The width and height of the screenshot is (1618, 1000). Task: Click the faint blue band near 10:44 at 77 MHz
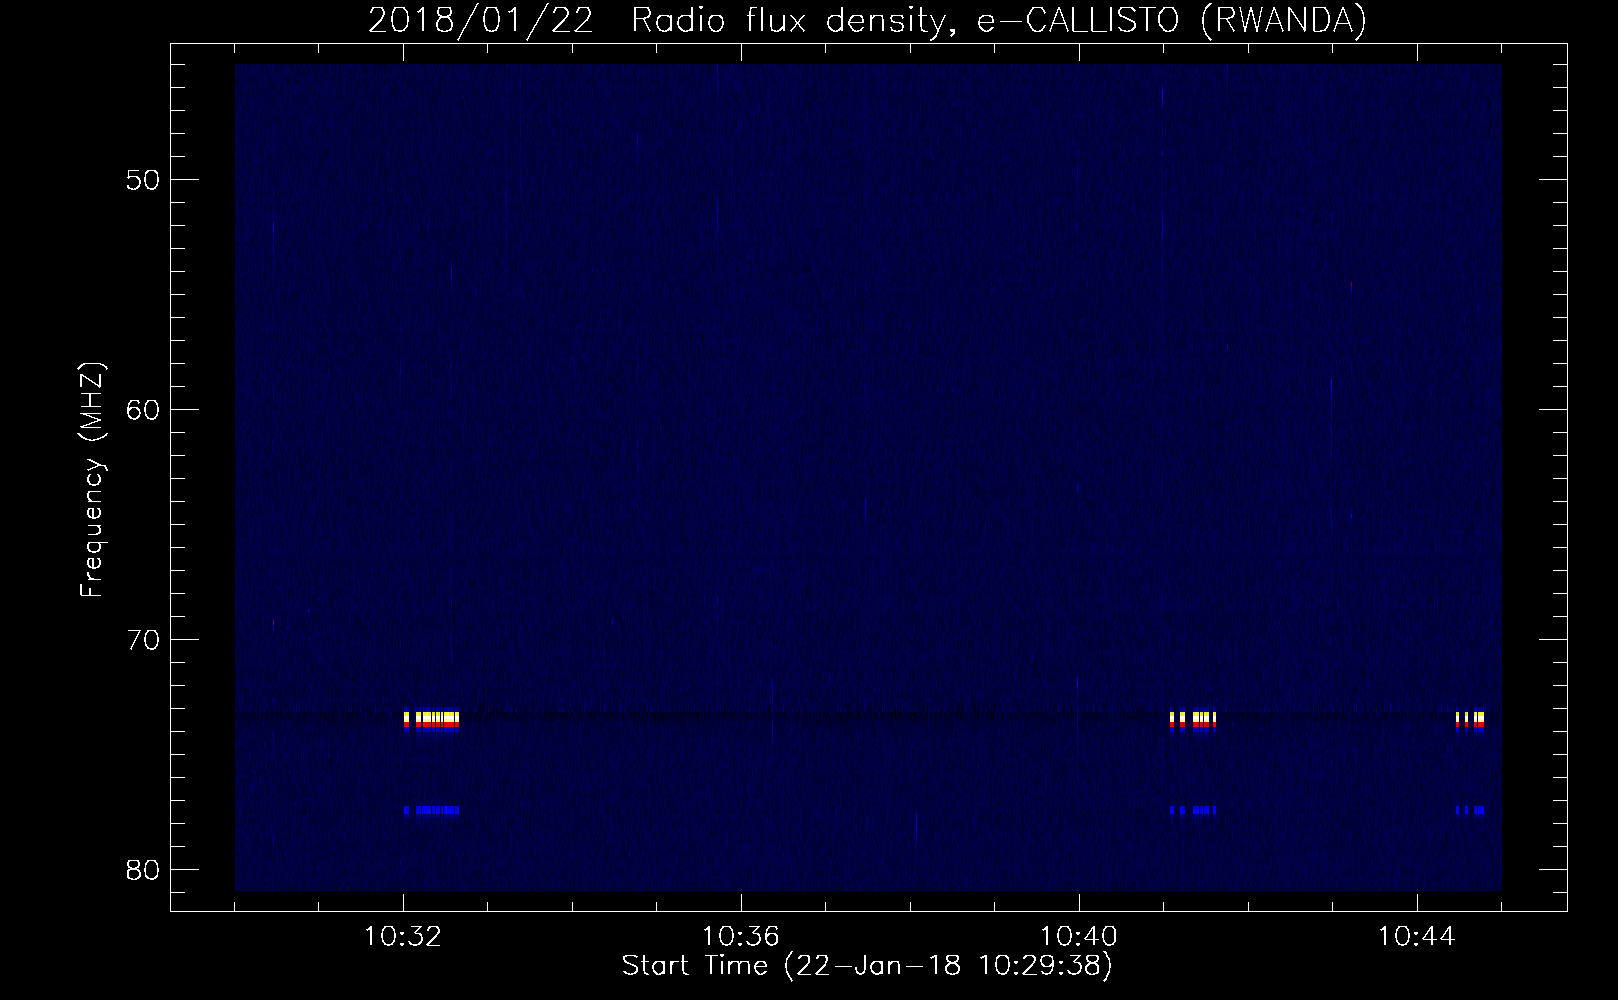(x=1470, y=810)
